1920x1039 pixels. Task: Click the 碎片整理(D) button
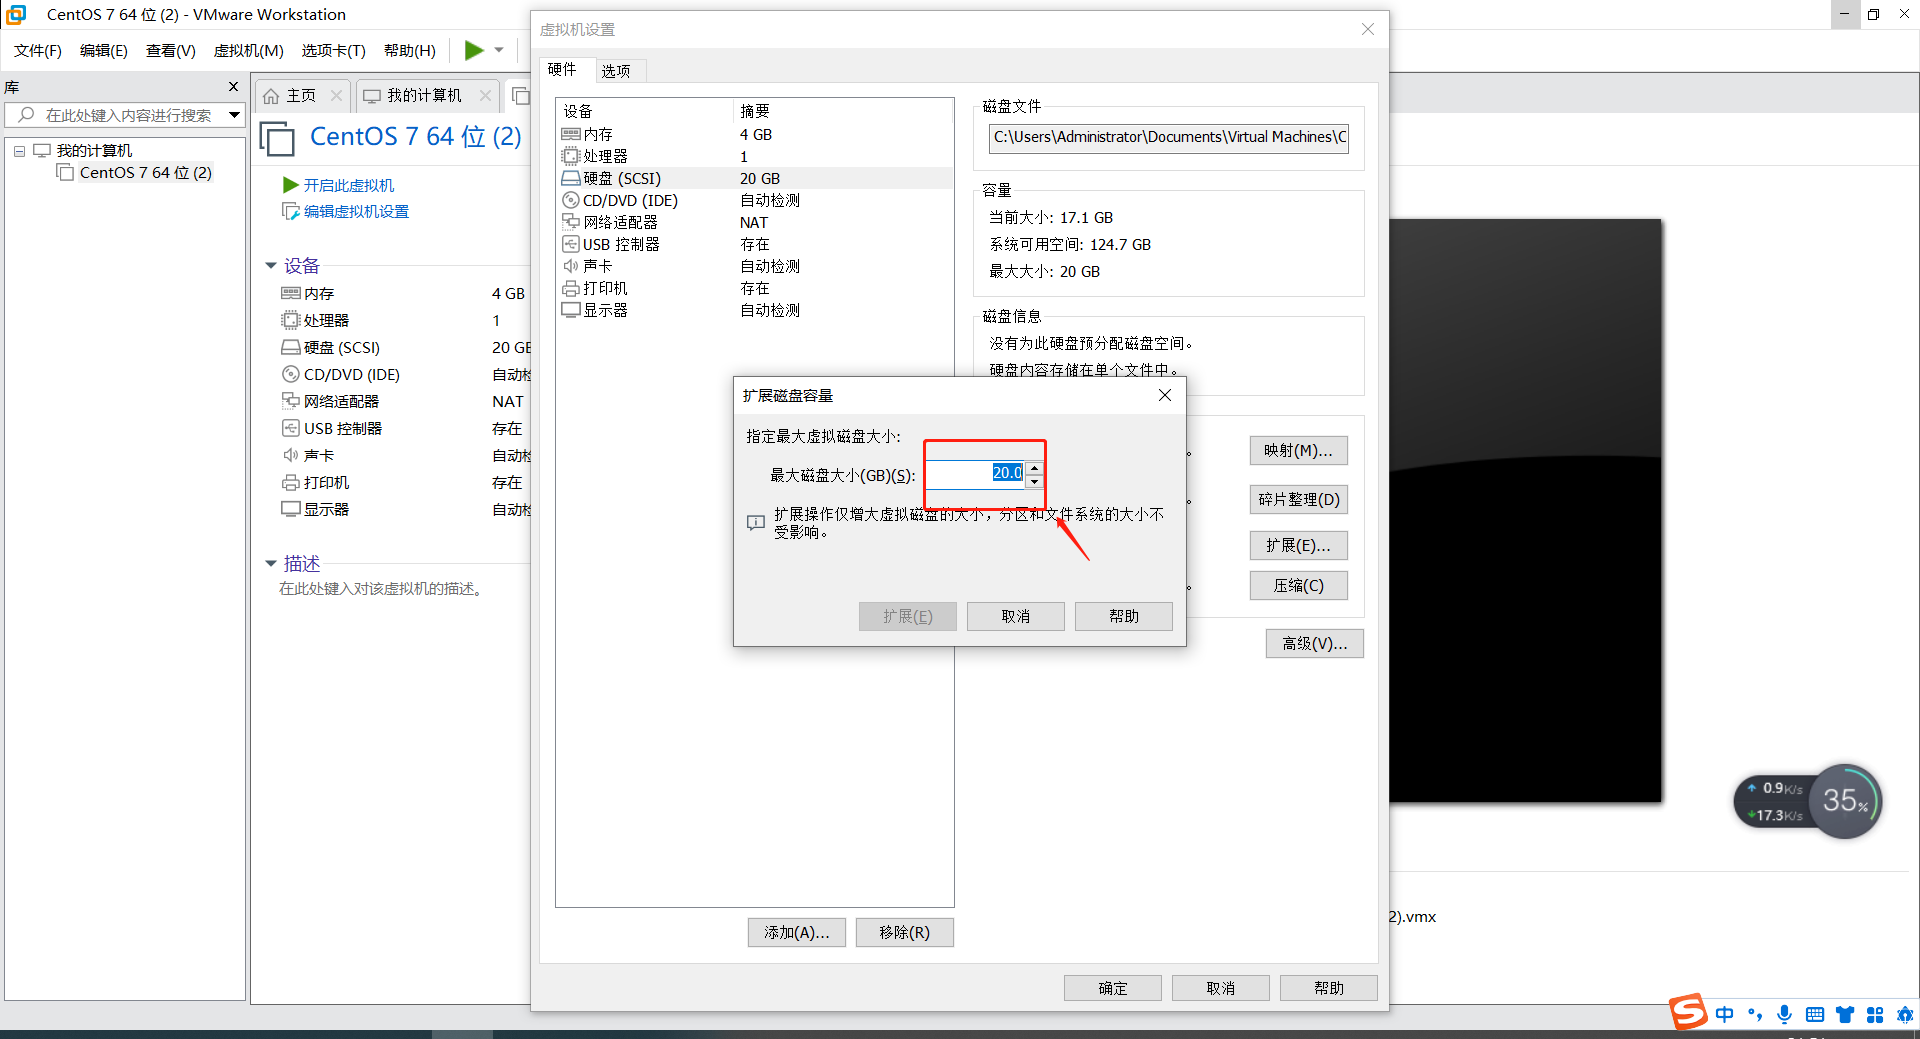[1299, 499]
